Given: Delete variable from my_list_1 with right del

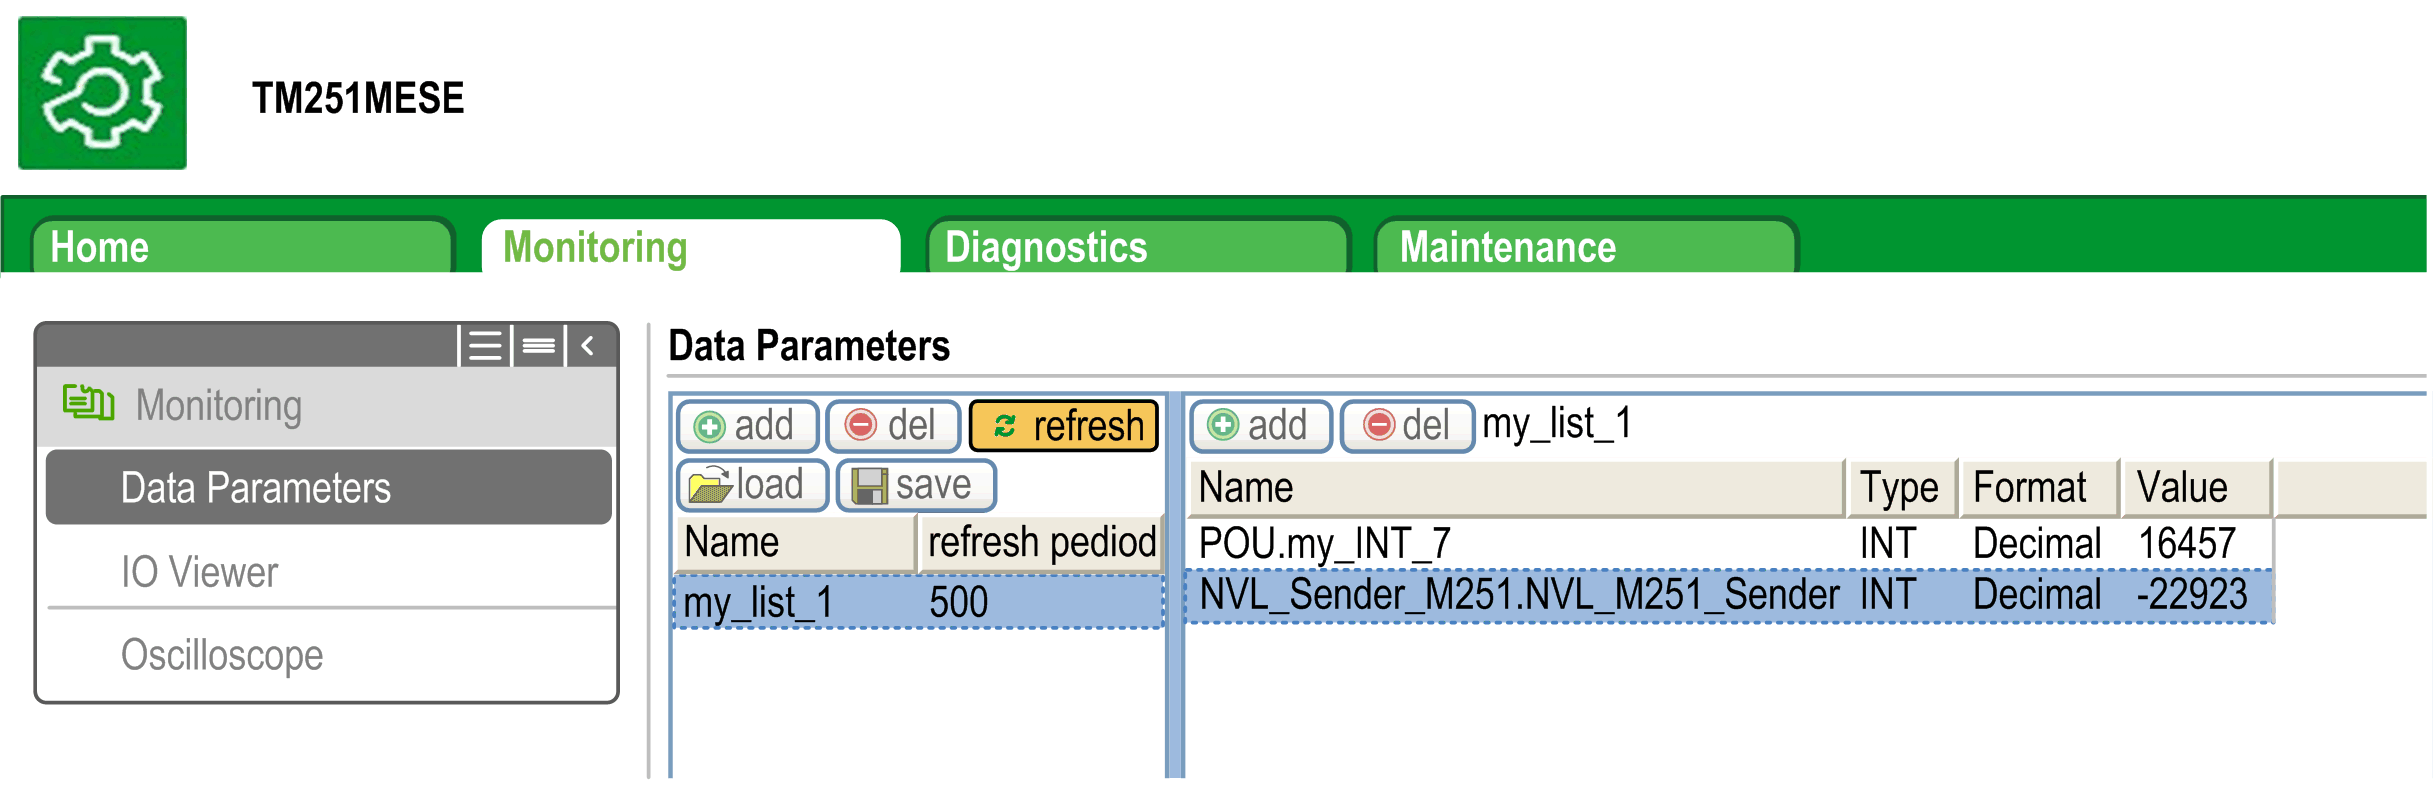Looking at the screenshot, I should [x=1406, y=426].
